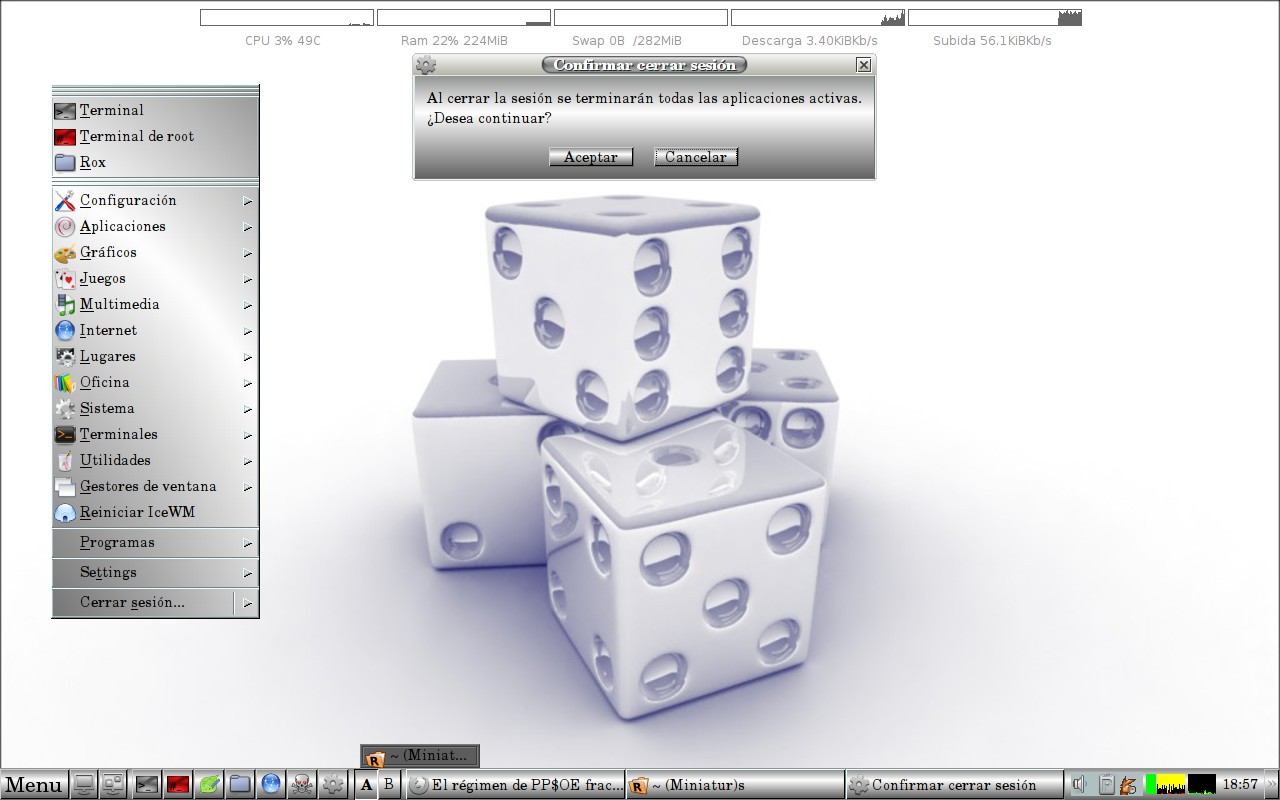Click the Gráficos palette icon
1280x800 pixels.
click(x=65, y=253)
